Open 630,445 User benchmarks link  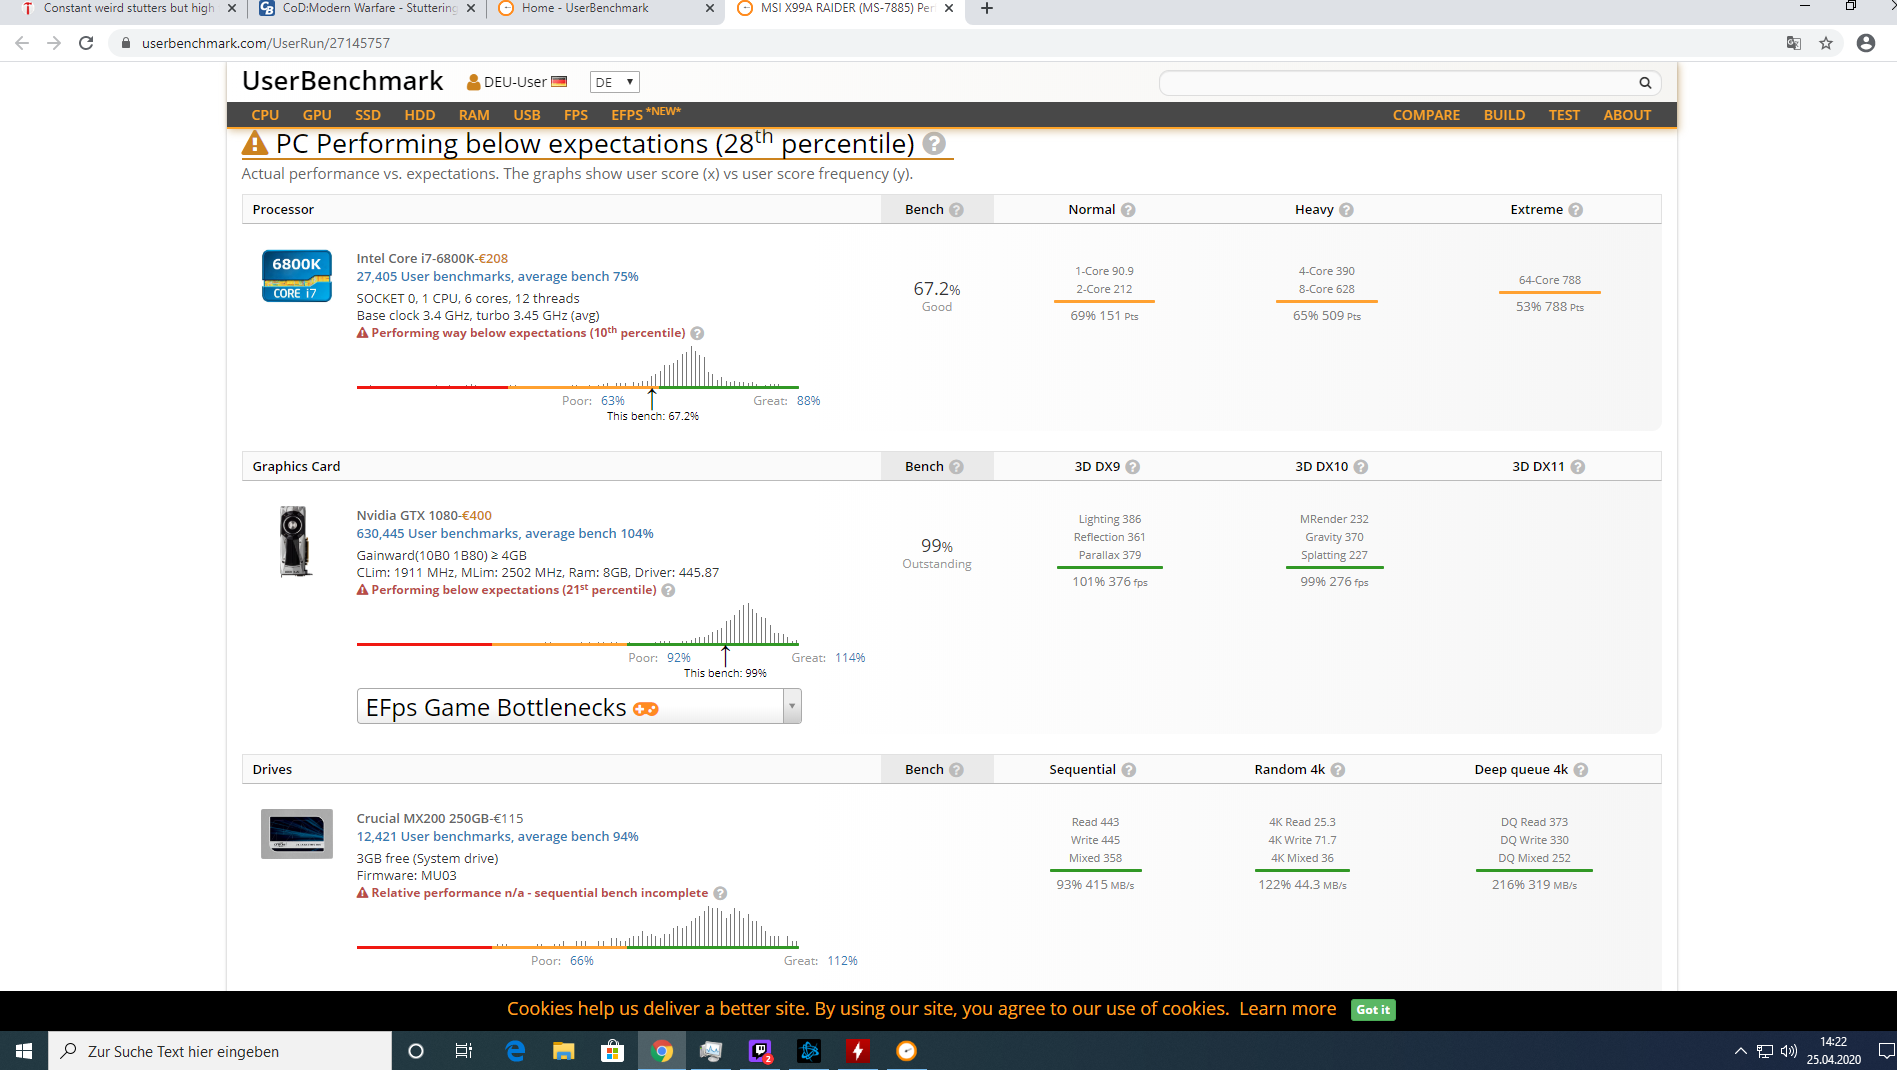(505, 534)
